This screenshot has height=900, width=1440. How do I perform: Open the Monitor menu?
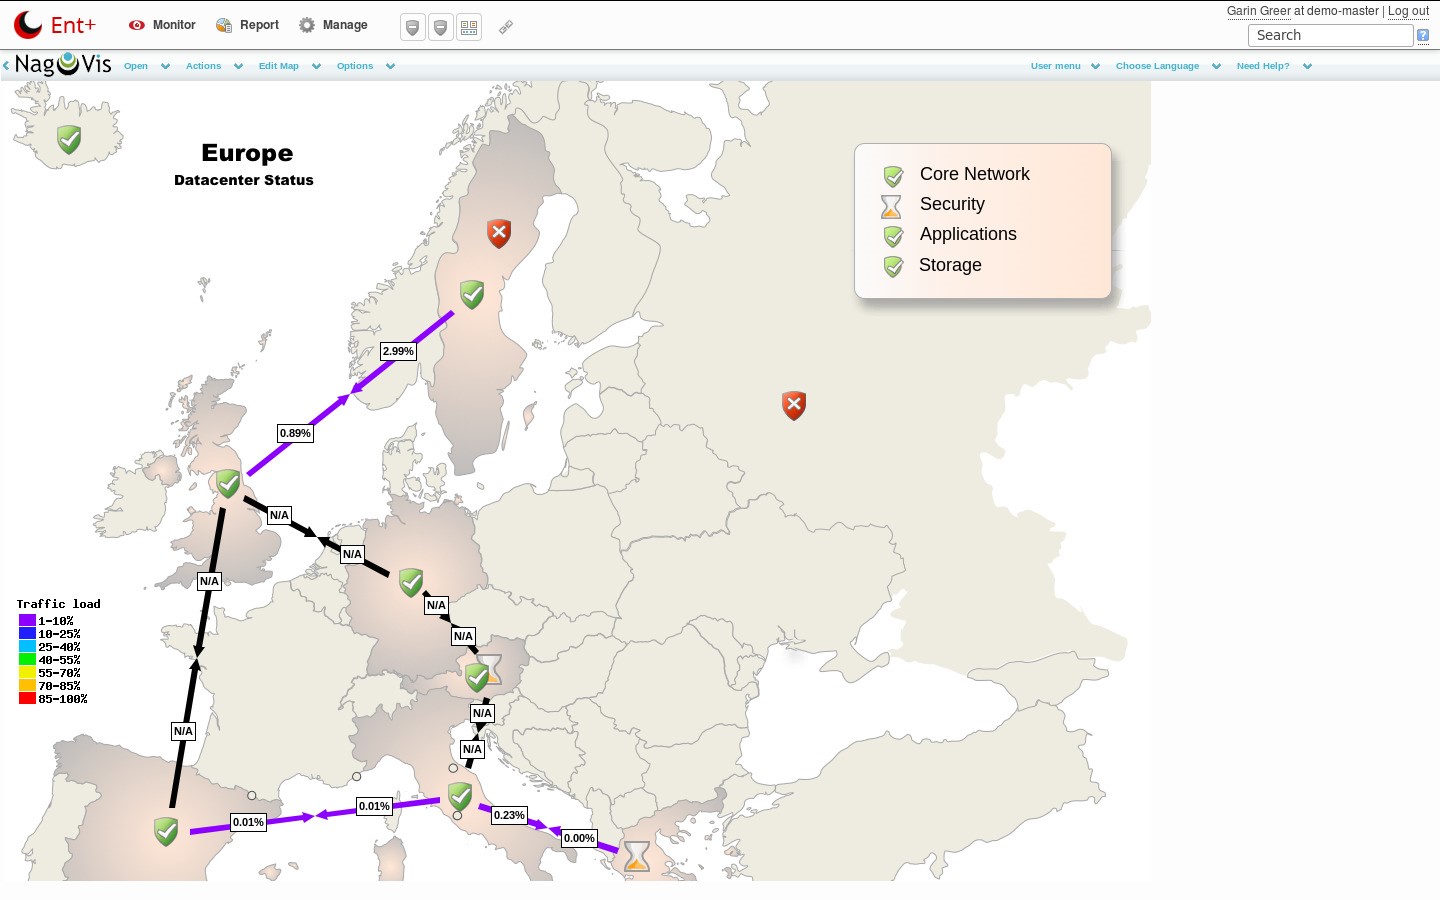pos(163,25)
